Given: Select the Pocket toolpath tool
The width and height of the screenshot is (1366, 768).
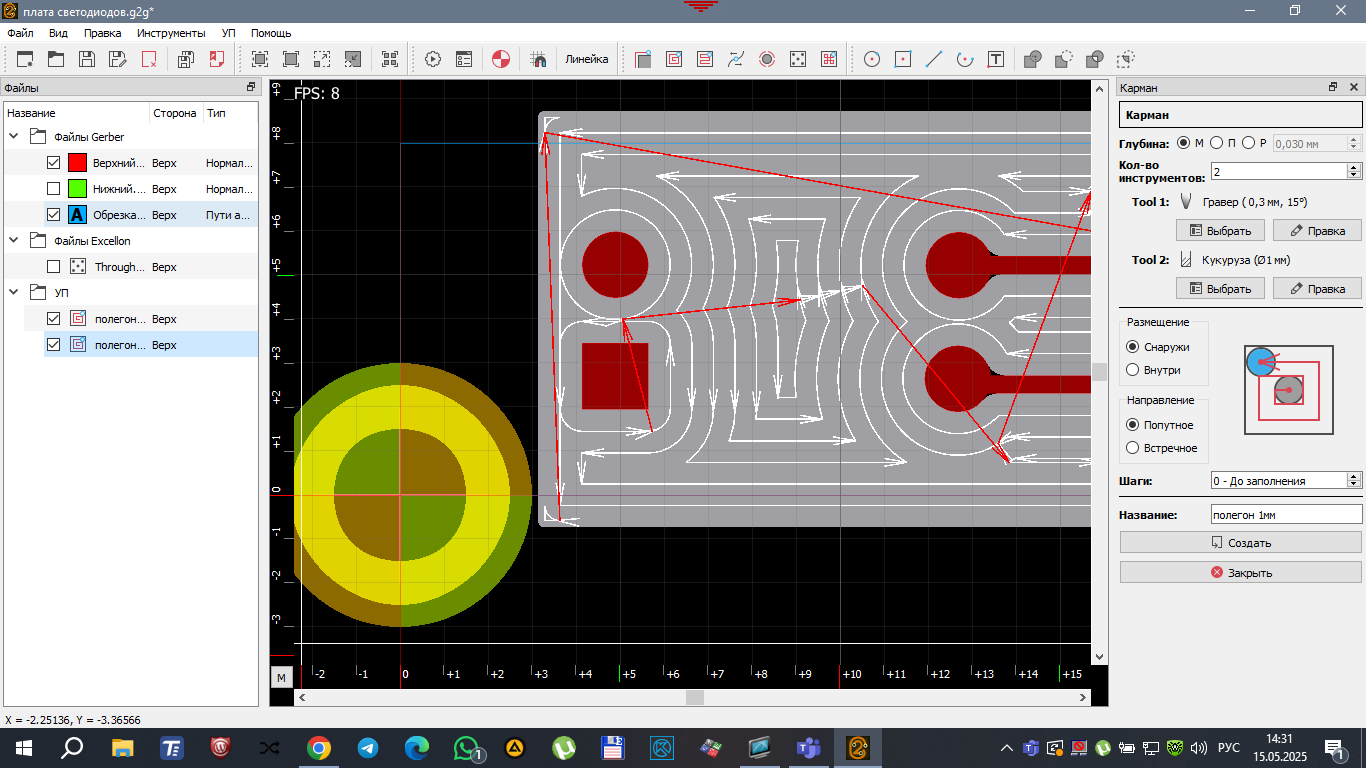Looking at the screenshot, I should pos(674,59).
